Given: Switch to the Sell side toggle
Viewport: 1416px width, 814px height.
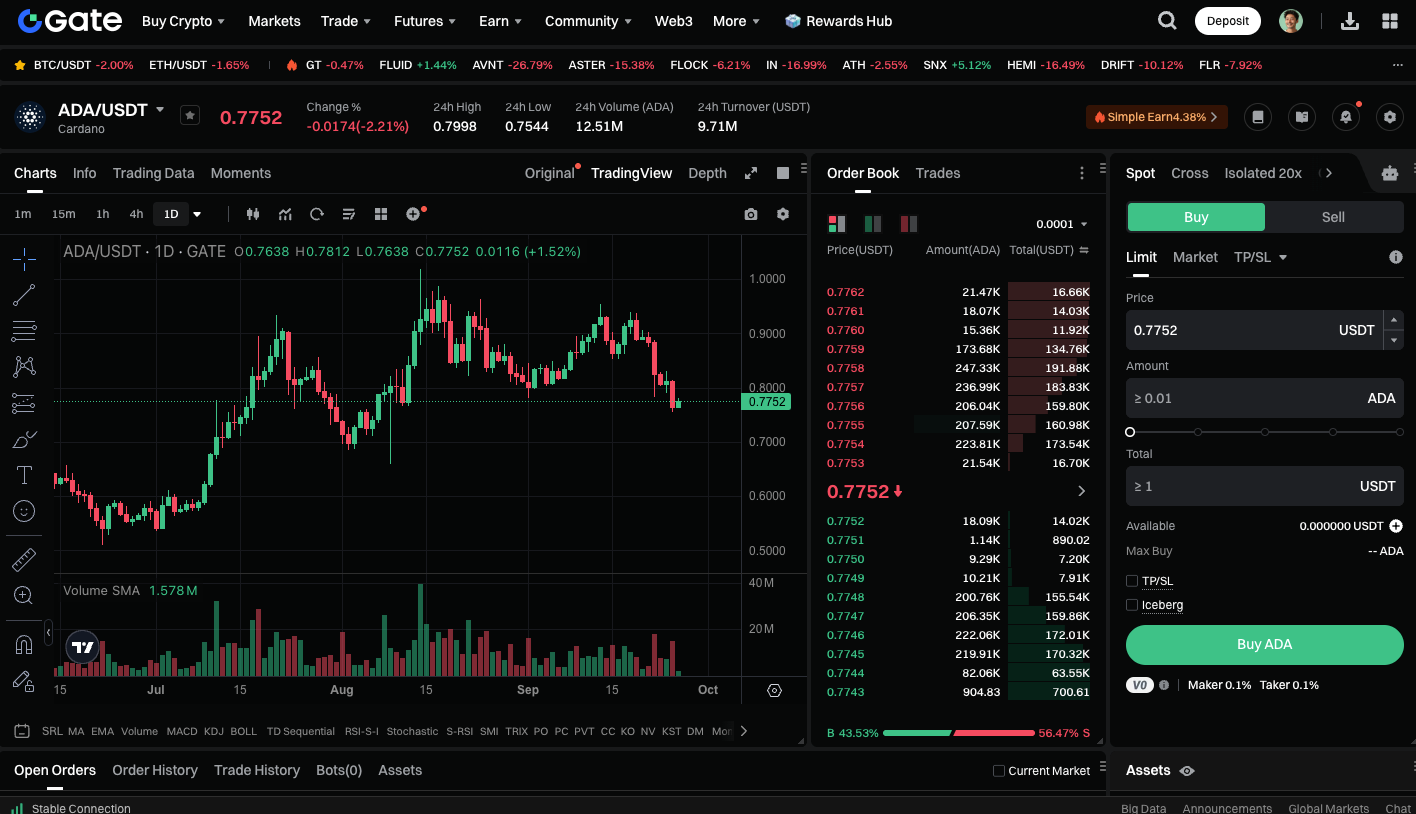Looking at the screenshot, I should point(1333,217).
